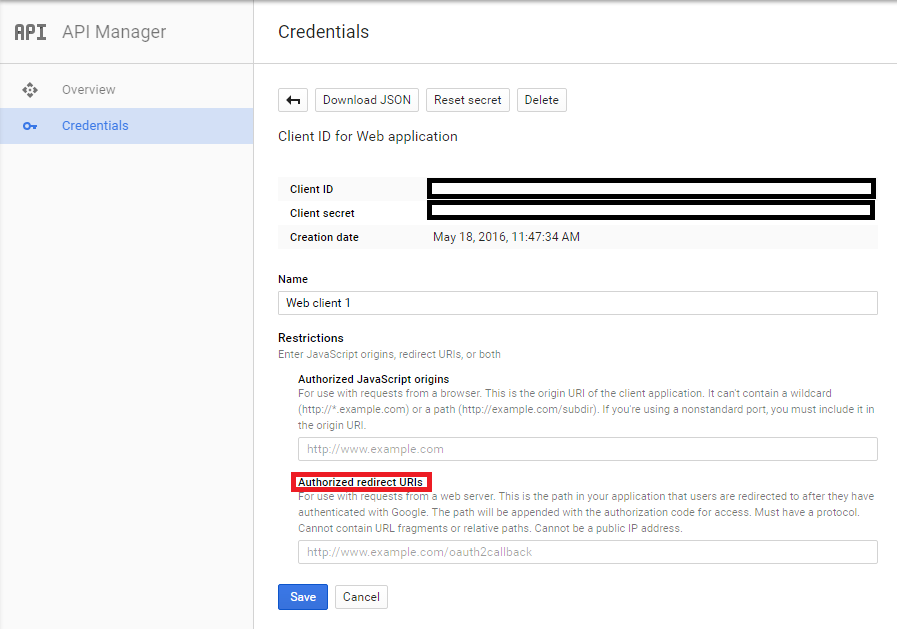Cancel editing the credentials
897x629 pixels.
pyautogui.click(x=361, y=597)
